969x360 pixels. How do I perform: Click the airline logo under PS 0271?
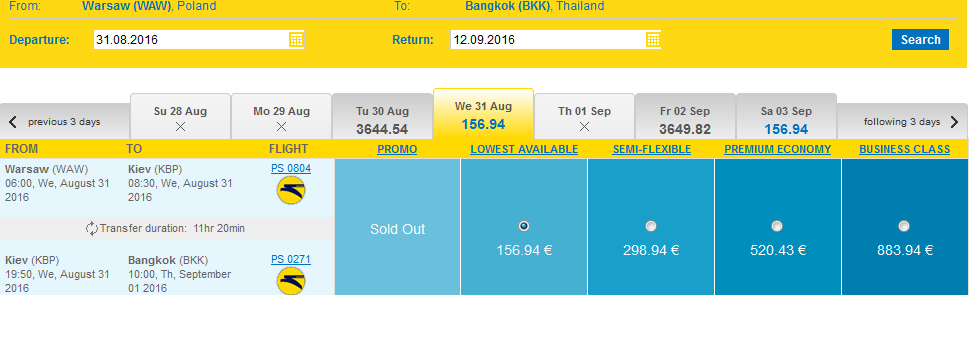point(291,281)
